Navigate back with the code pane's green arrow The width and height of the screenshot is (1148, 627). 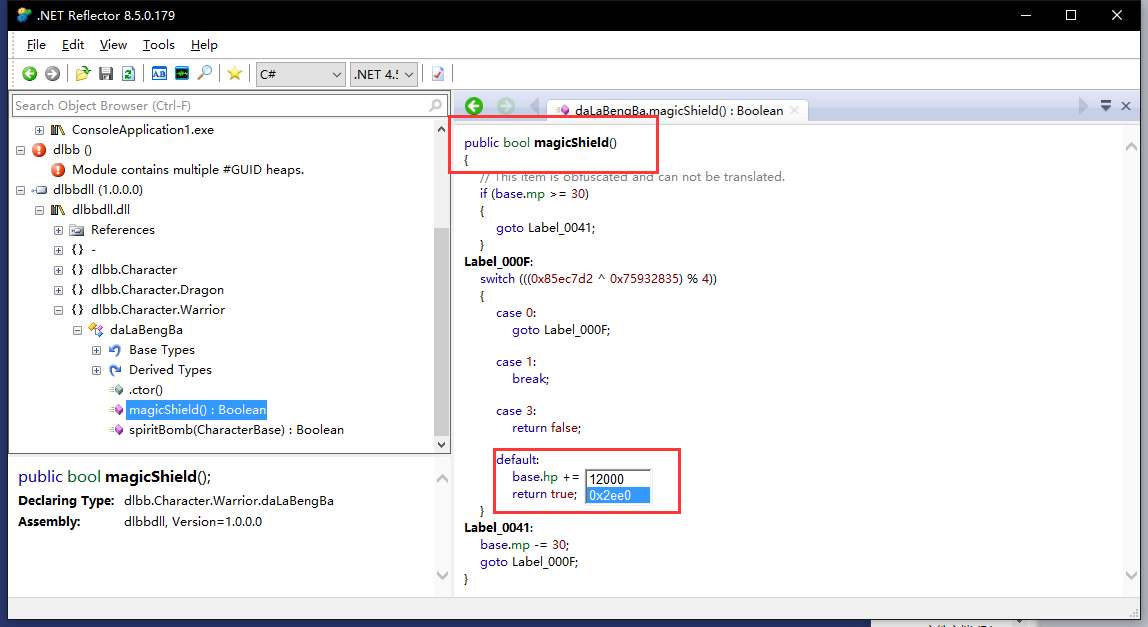pos(474,106)
